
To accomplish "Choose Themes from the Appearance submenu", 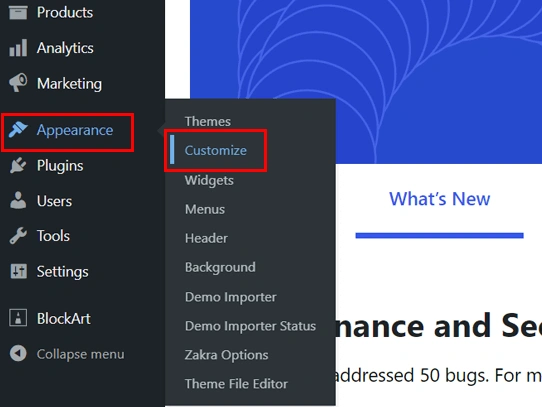I will point(208,121).
